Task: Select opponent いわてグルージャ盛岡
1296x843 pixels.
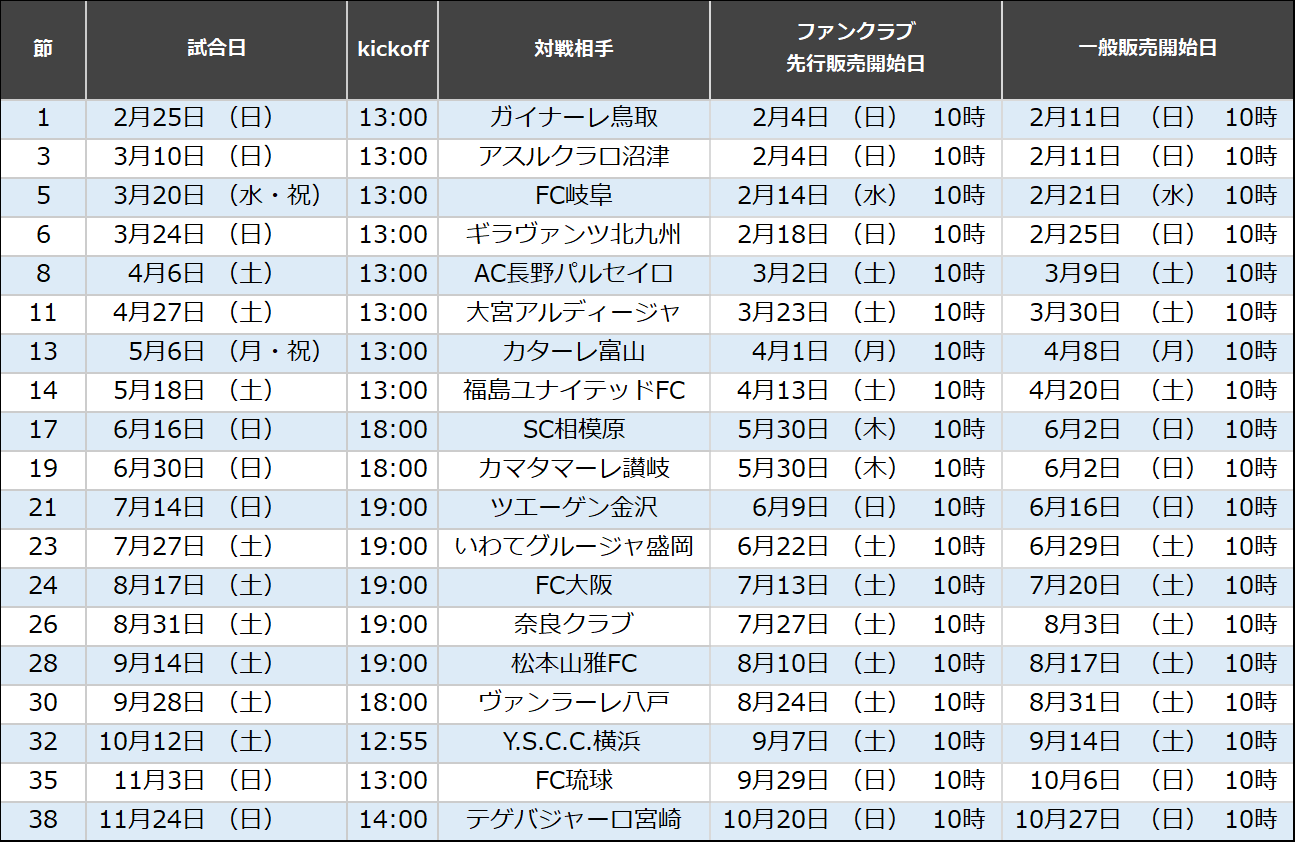Action: point(574,547)
